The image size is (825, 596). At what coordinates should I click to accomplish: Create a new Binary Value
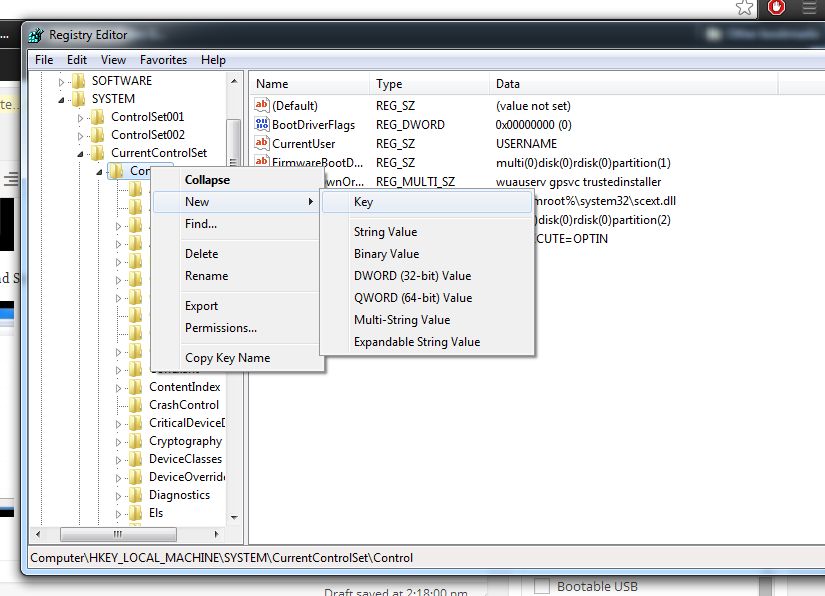tap(427, 254)
